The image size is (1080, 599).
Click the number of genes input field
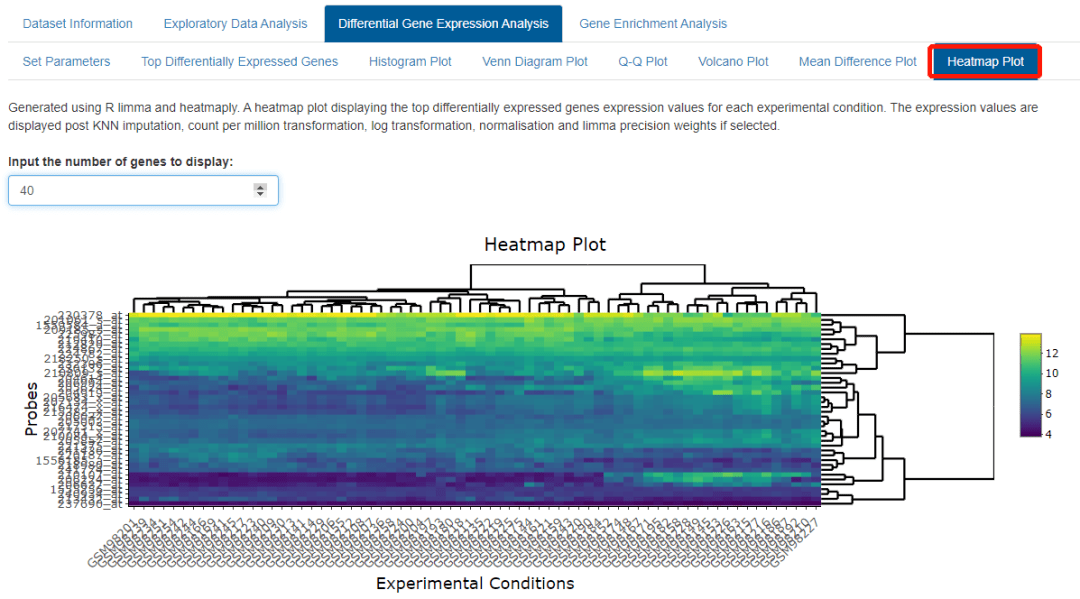pyautogui.click(x=143, y=190)
